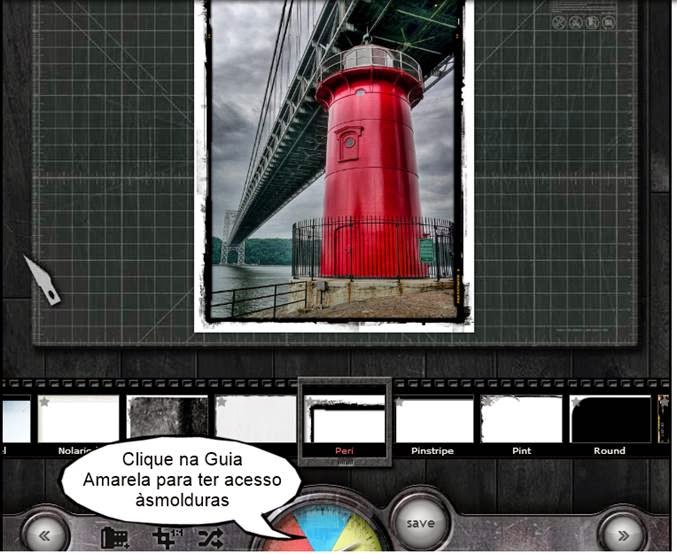The image size is (677, 554).
Task: Favorite star on the Nolaric frame
Action: [x=44, y=402]
